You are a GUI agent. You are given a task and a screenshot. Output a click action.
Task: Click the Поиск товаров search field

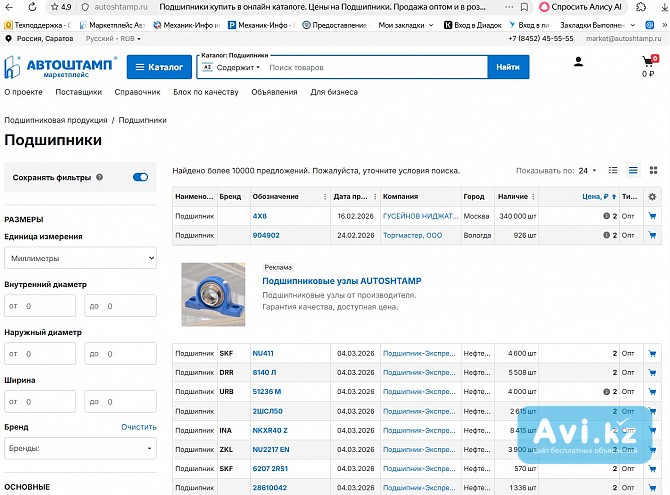pos(375,67)
